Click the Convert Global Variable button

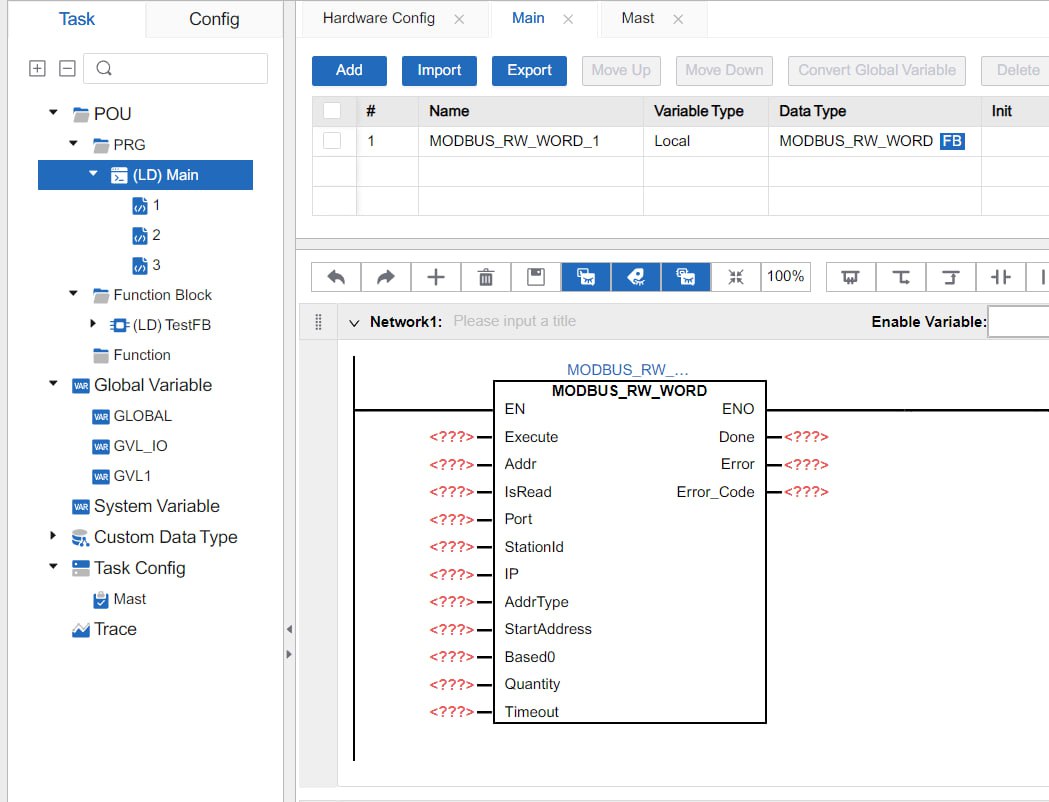pos(876,70)
